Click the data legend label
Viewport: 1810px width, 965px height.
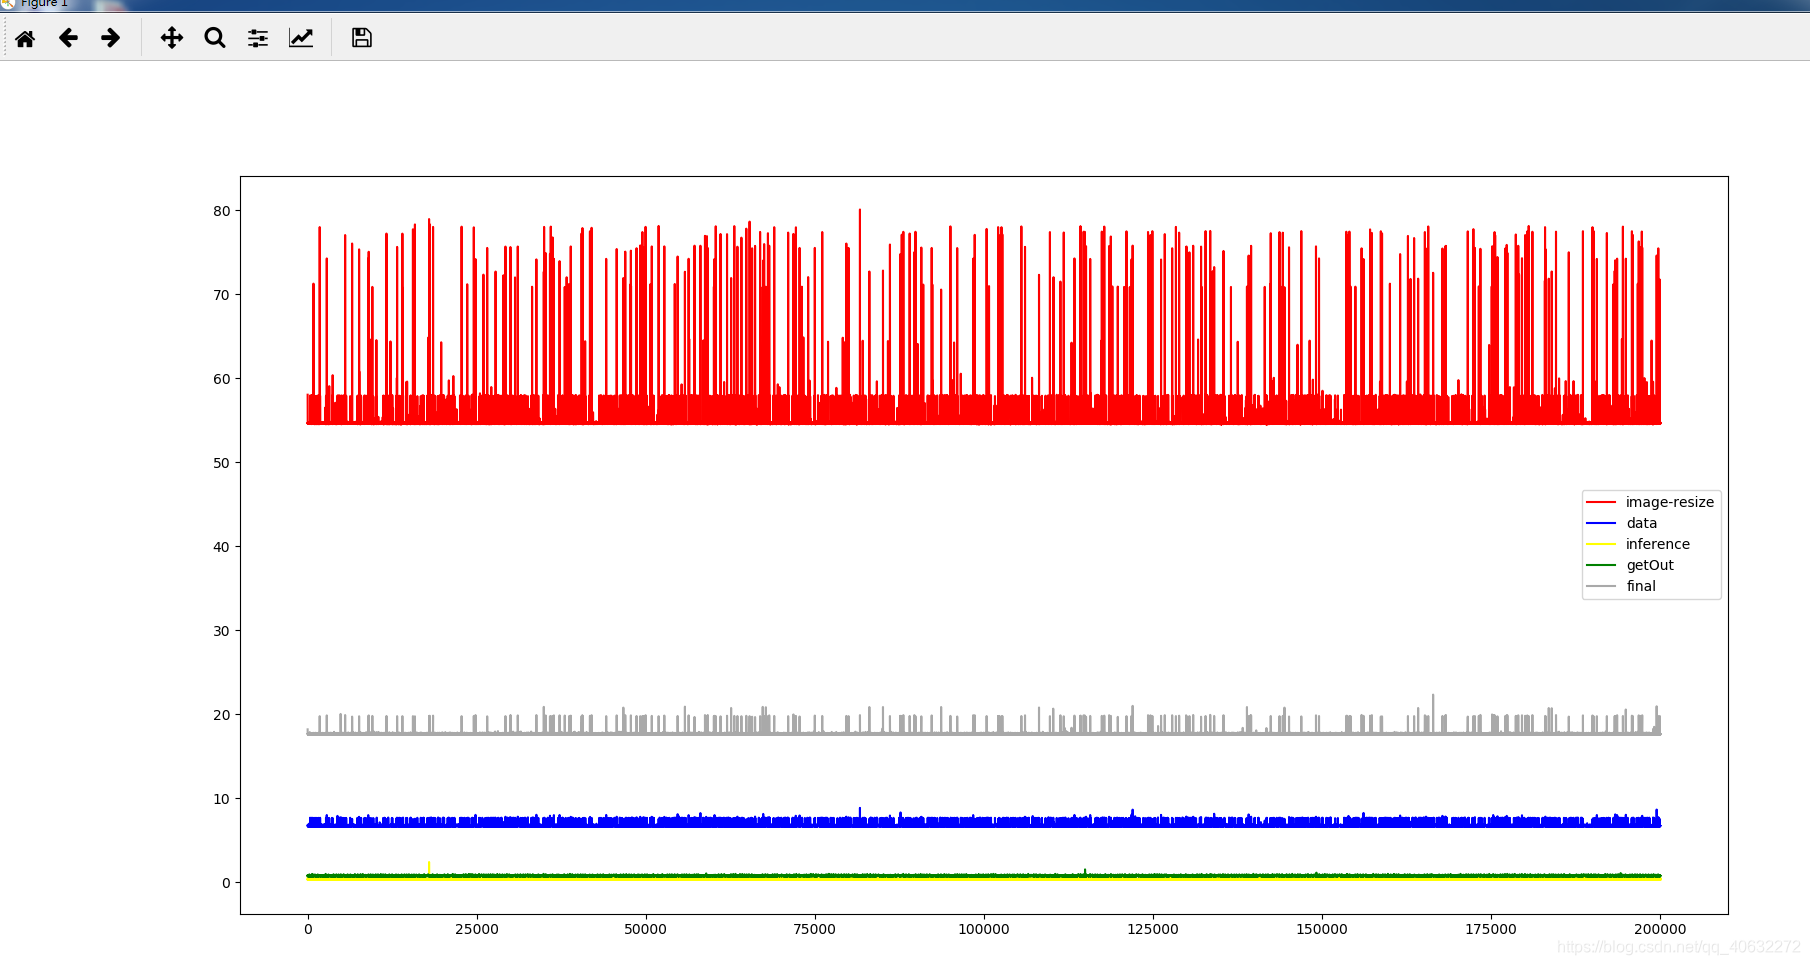point(1641,523)
